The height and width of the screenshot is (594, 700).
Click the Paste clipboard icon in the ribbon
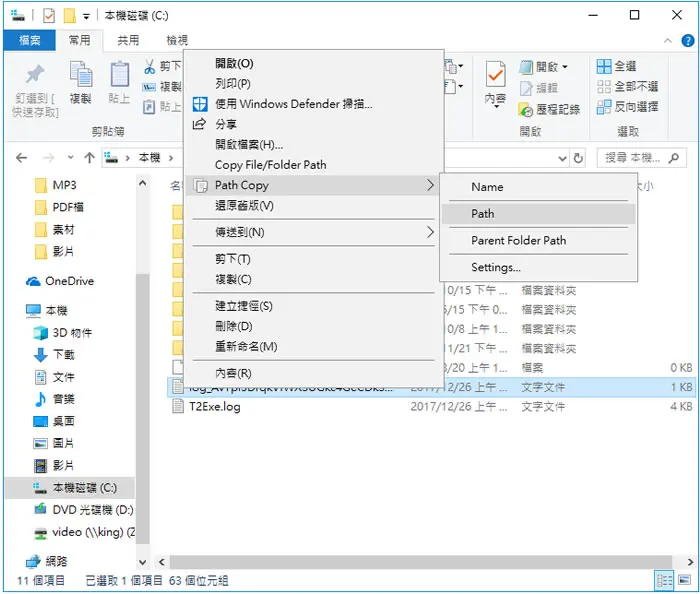point(119,74)
